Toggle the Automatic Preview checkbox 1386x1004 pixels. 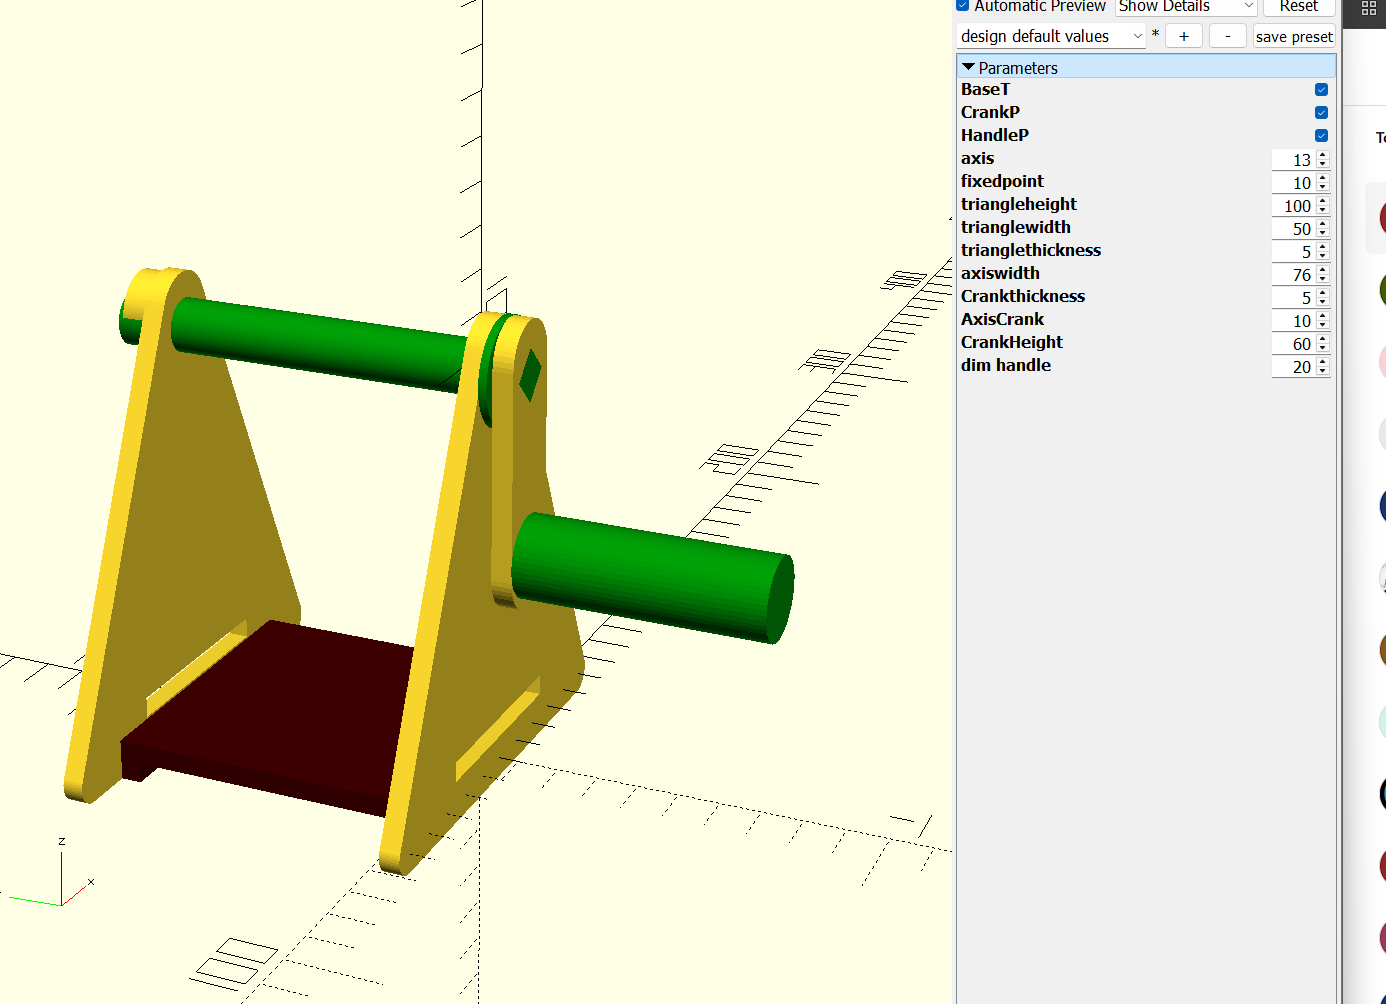click(x=963, y=5)
